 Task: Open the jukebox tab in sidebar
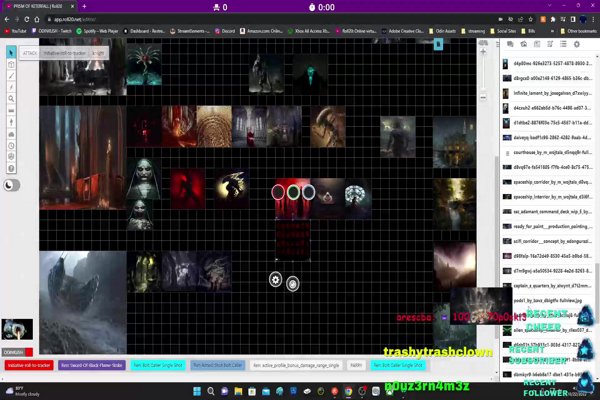pyautogui.click(x=550, y=44)
